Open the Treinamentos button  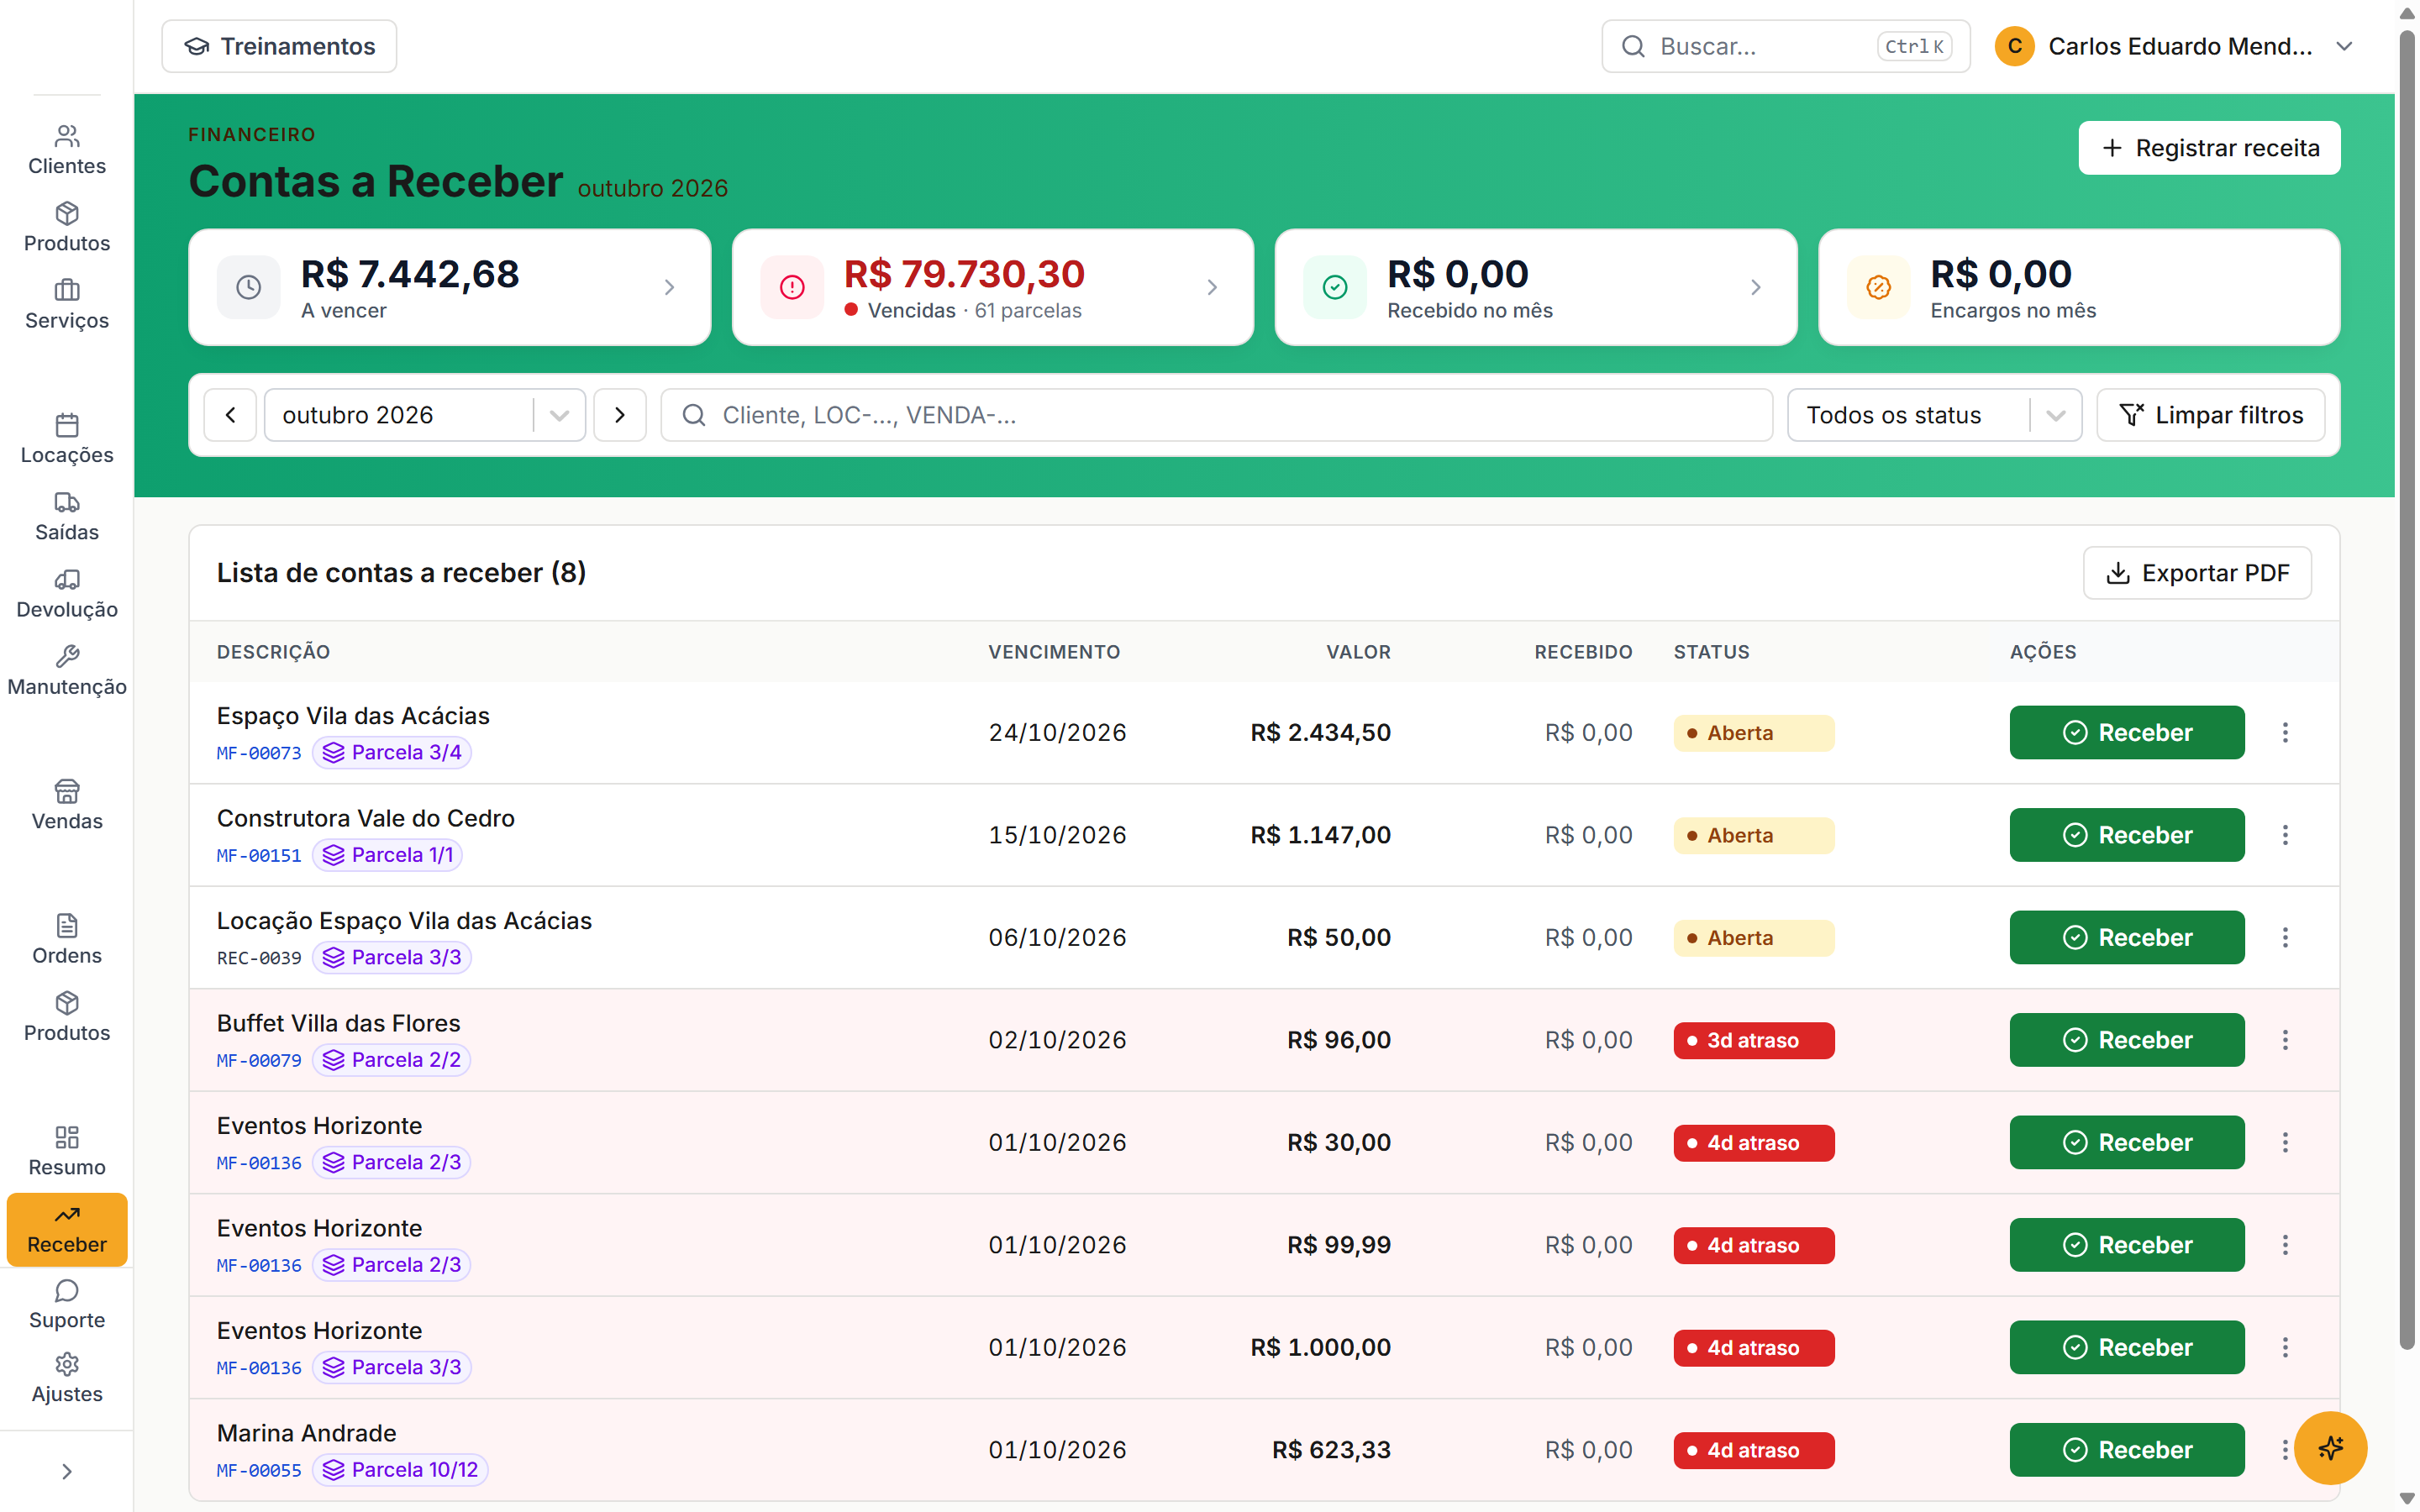click(x=279, y=46)
